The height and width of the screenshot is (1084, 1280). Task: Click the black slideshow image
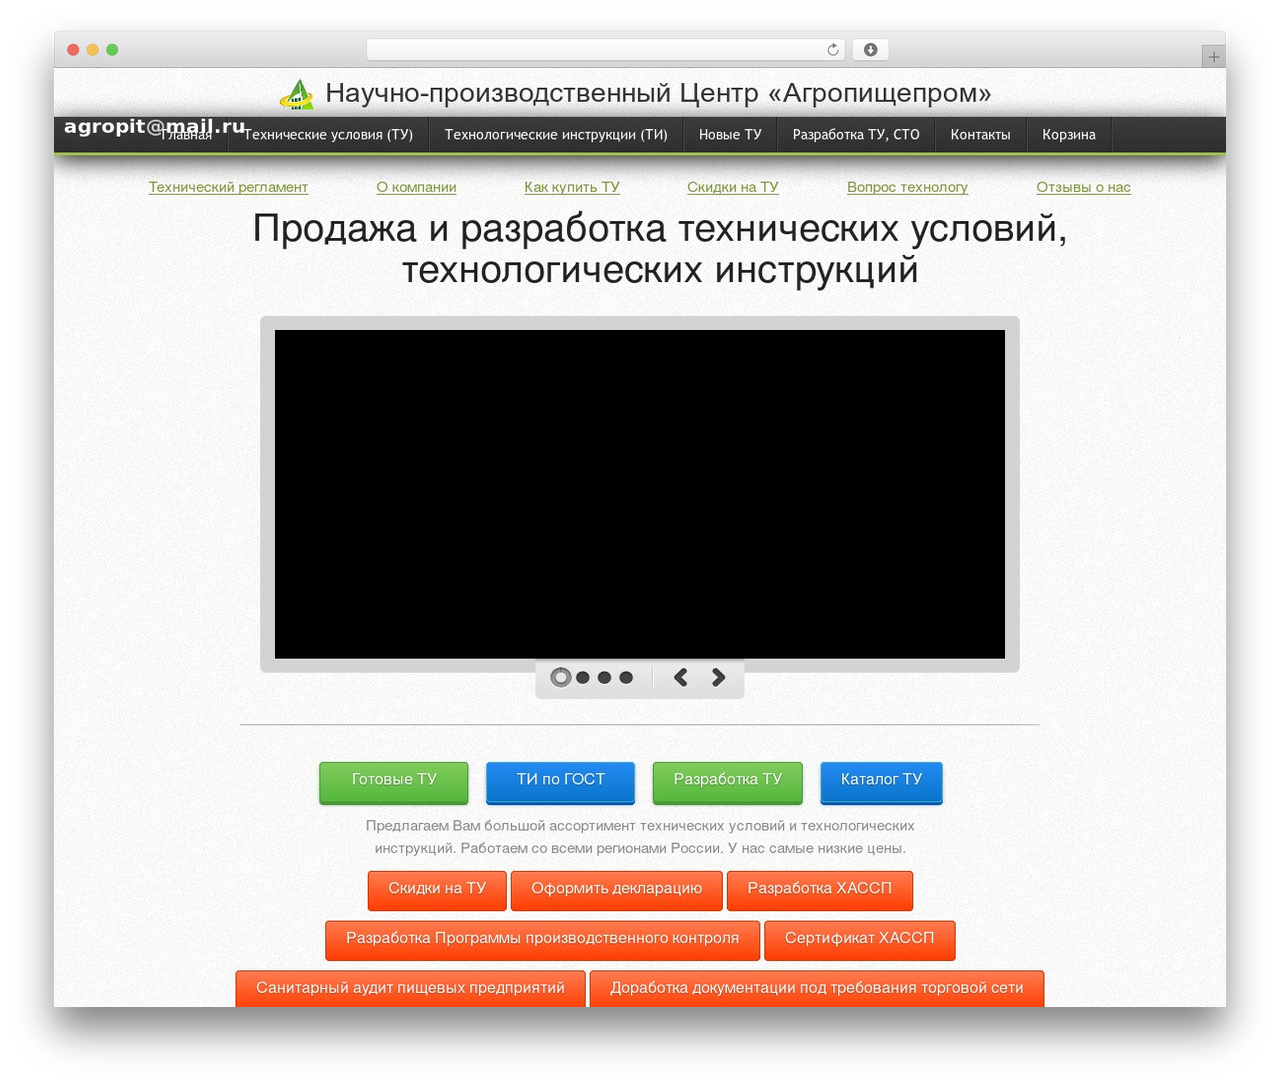point(640,494)
